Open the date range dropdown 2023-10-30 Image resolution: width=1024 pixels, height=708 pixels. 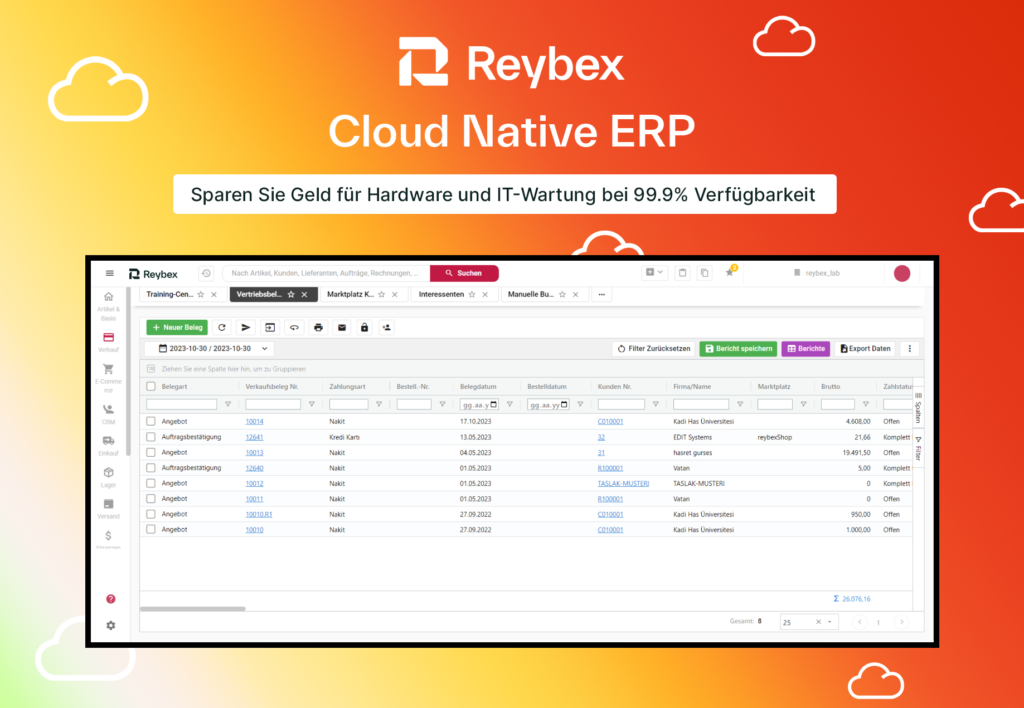(207, 348)
